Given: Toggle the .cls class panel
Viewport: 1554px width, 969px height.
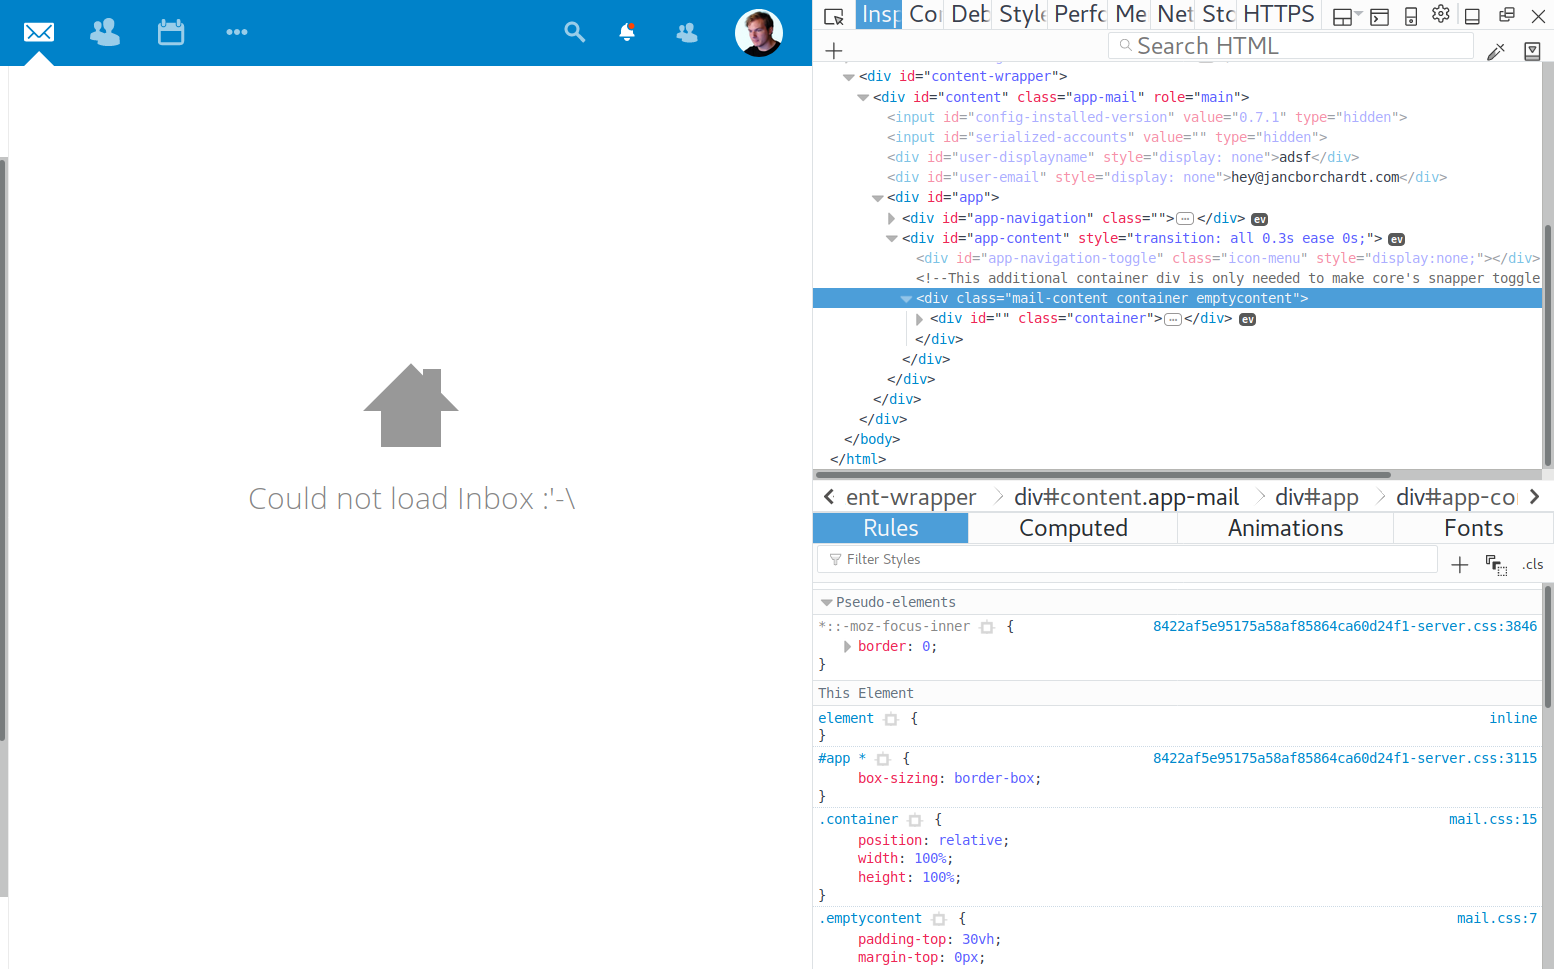Looking at the screenshot, I should pyautogui.click(x=1533, y=565).
